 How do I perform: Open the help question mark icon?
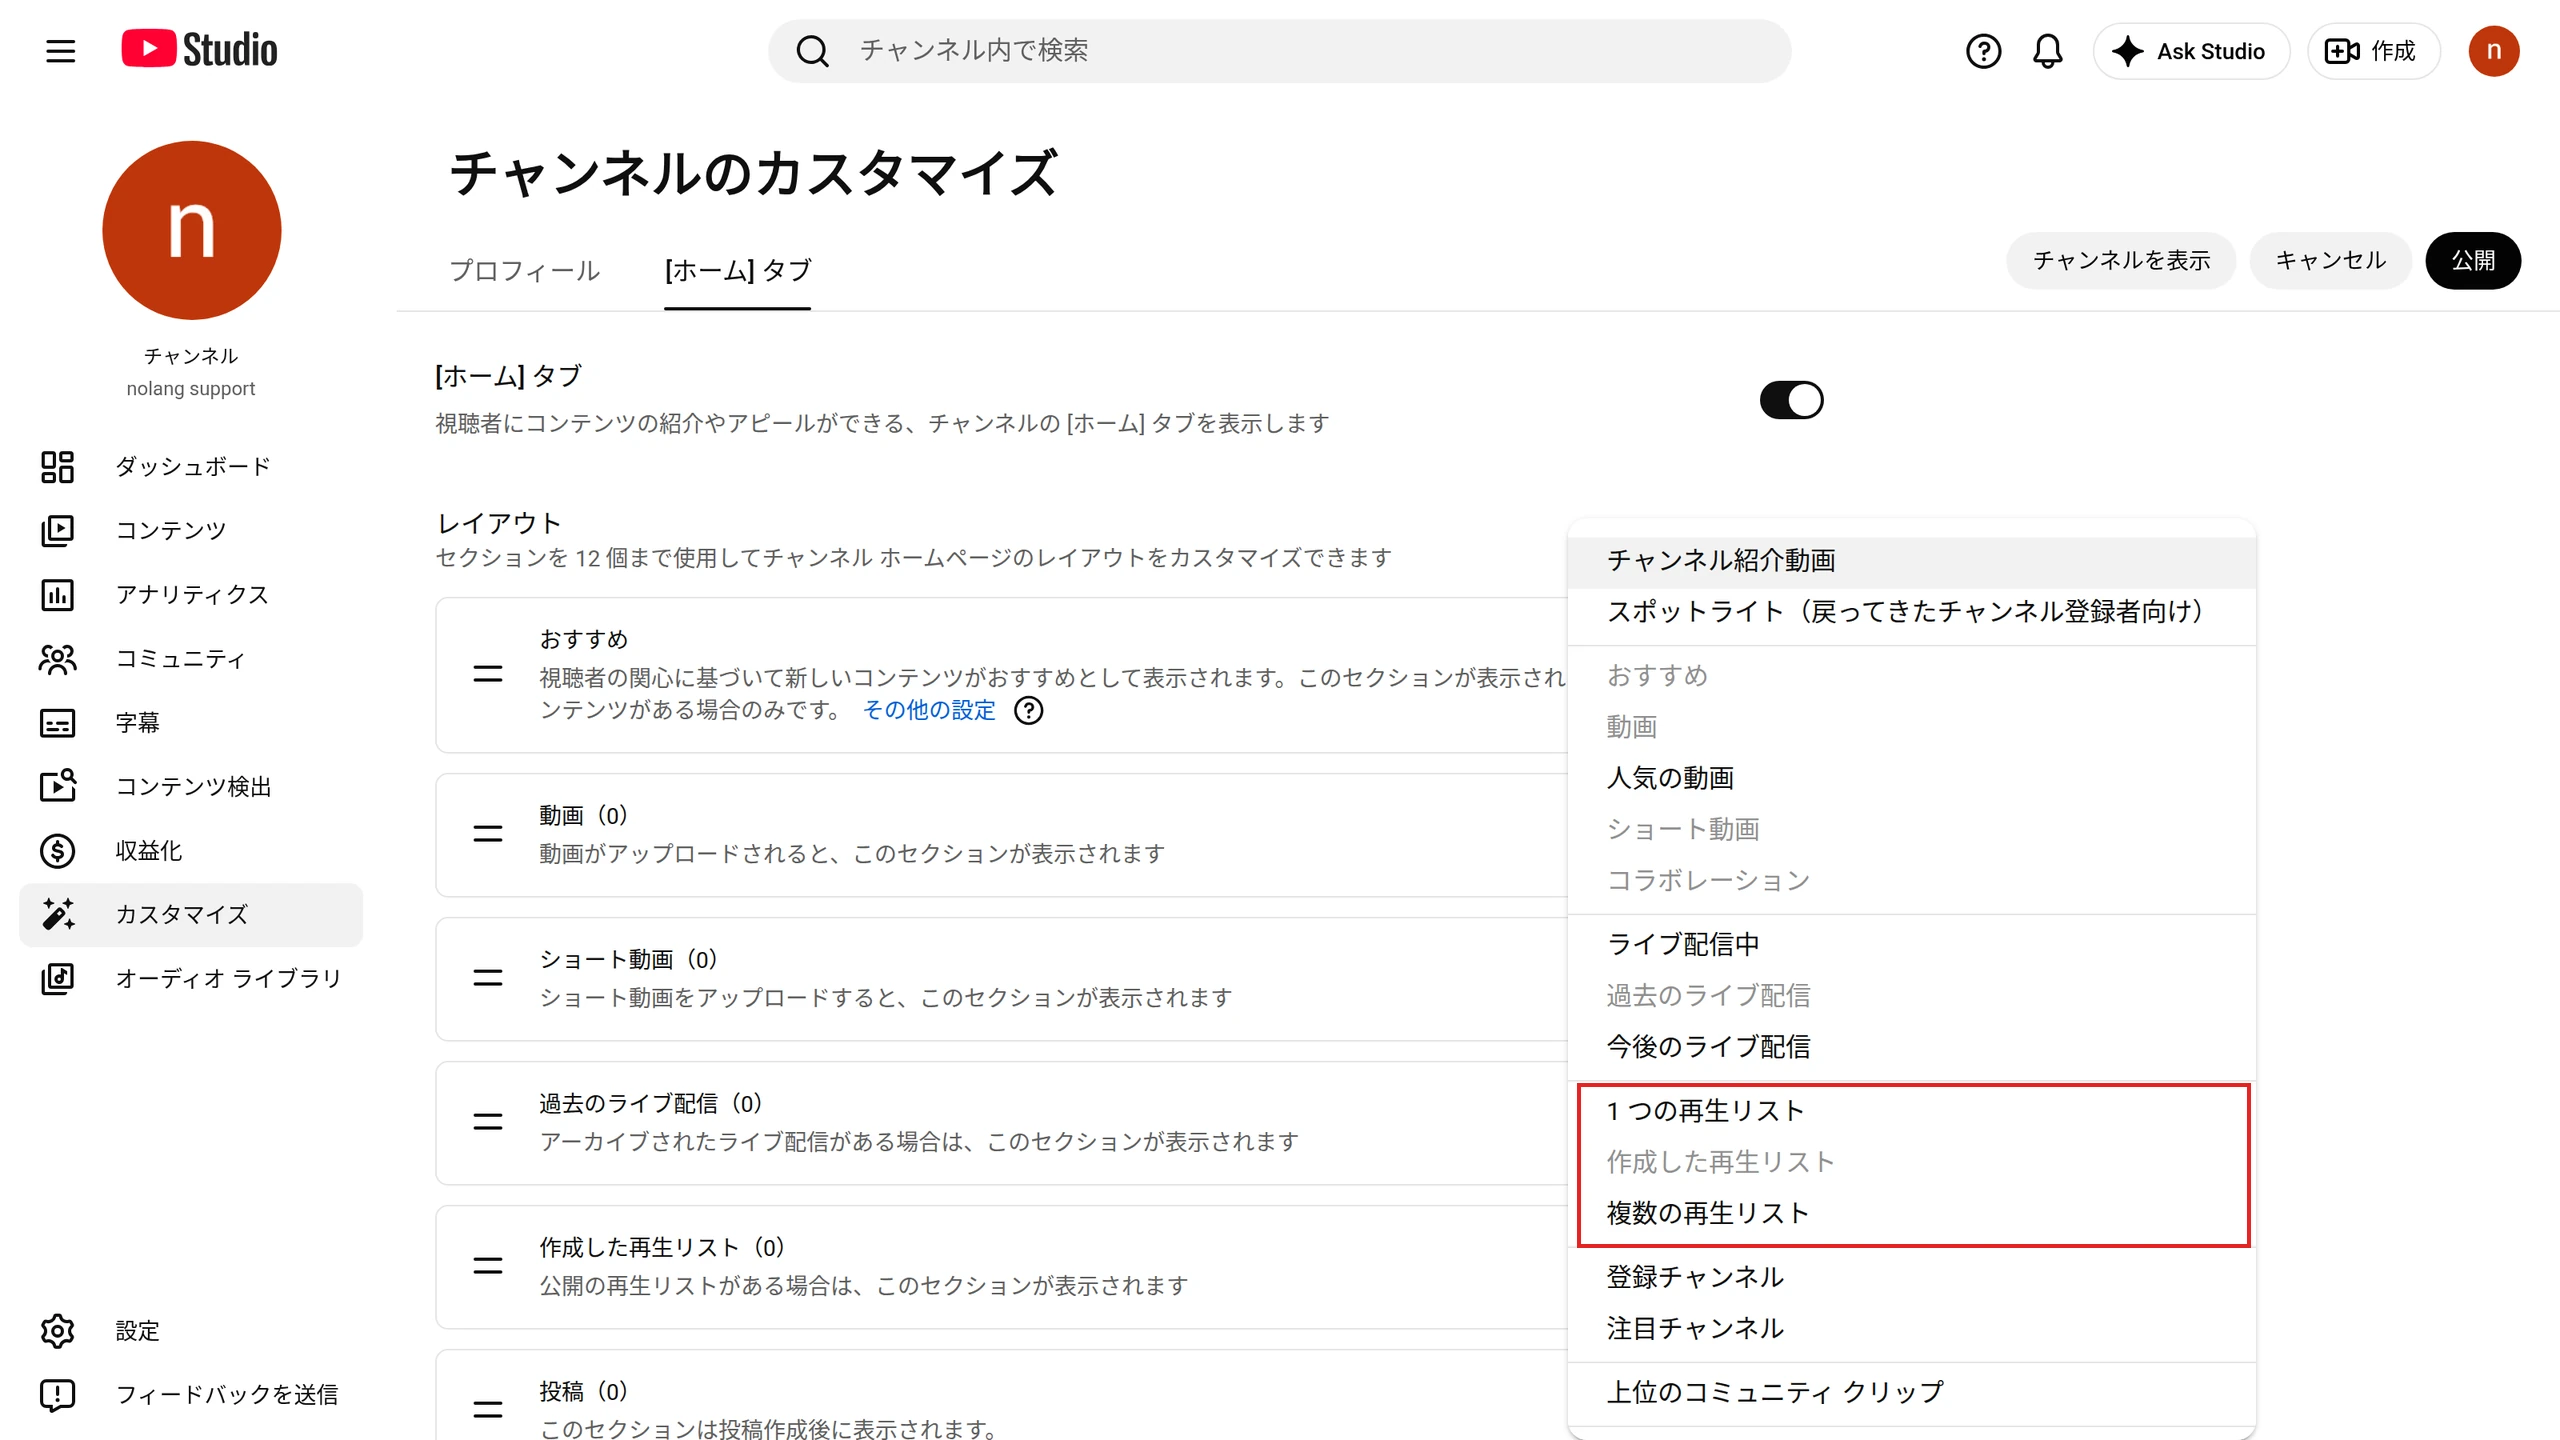1983,51
